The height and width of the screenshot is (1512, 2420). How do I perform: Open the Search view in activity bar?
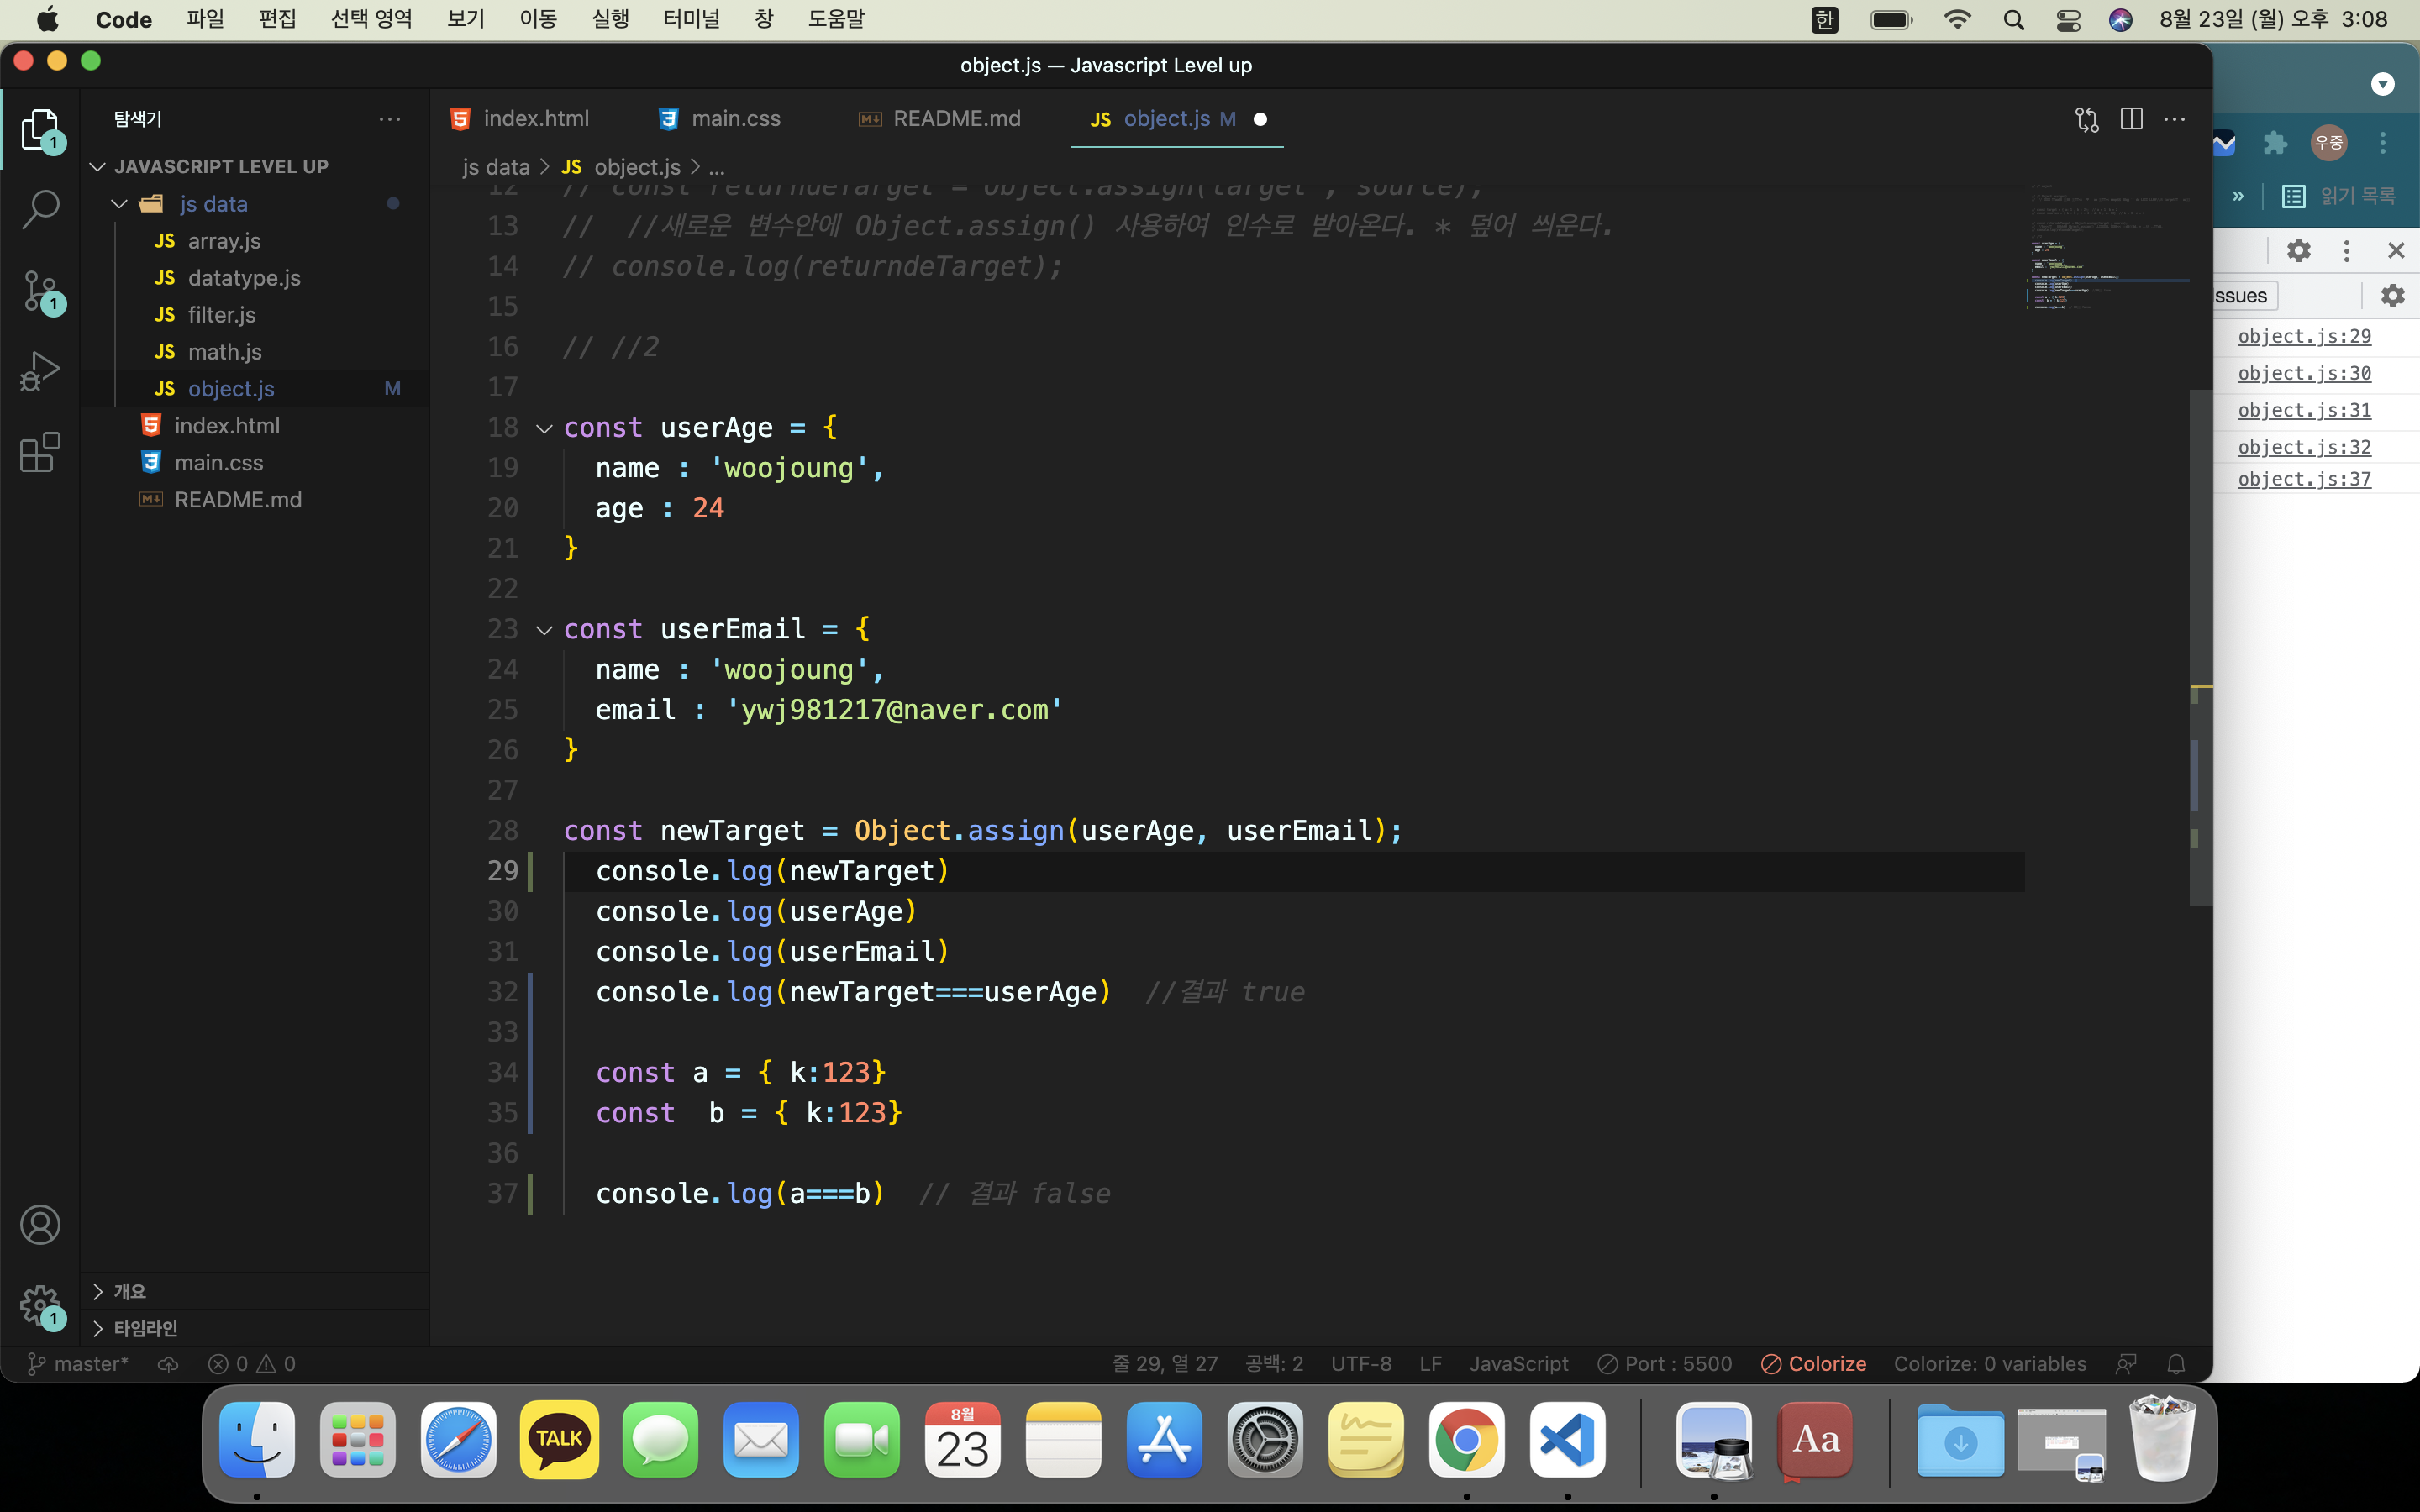(x=40, y=209)
